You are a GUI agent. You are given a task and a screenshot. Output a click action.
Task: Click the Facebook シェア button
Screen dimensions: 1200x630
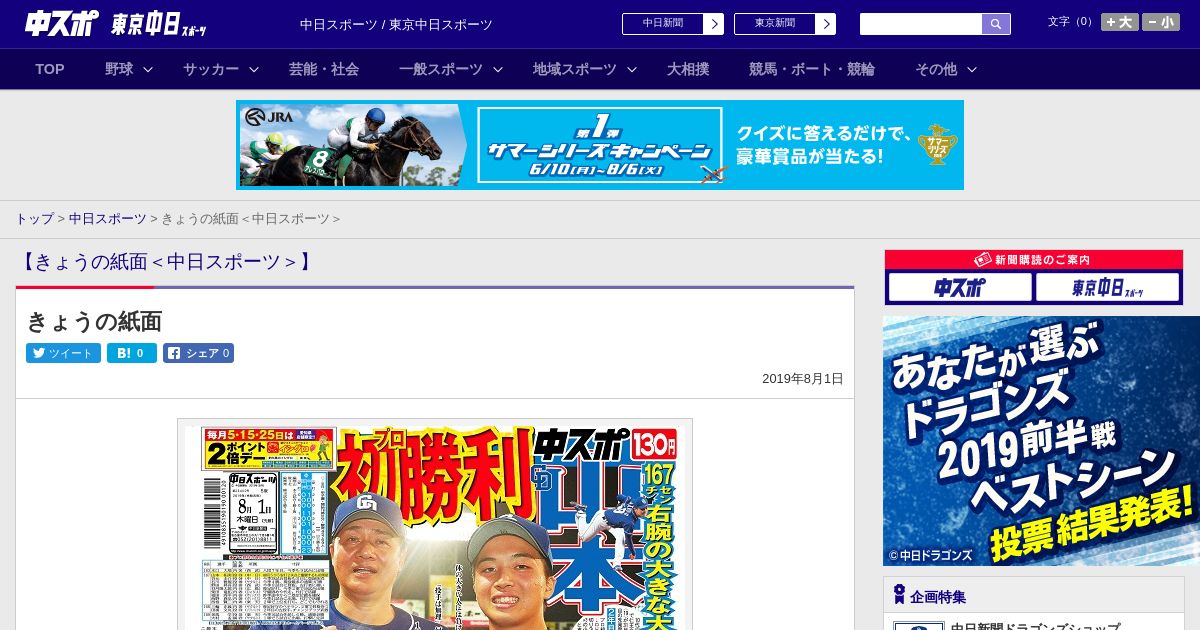click(x=199, y=353)
